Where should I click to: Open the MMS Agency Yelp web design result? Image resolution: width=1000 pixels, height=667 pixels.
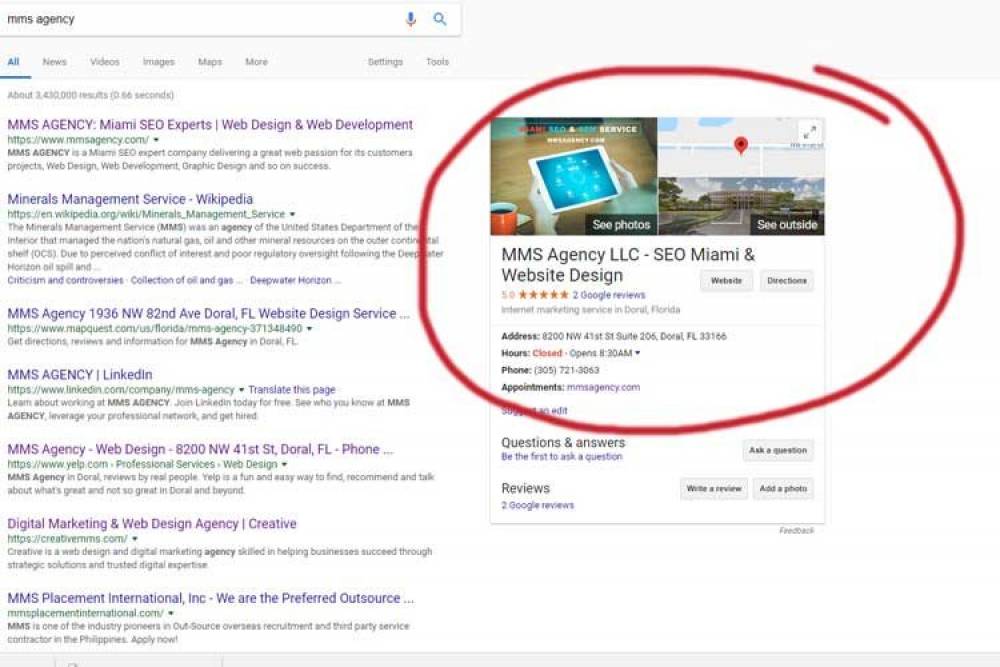tap(200, 449)
